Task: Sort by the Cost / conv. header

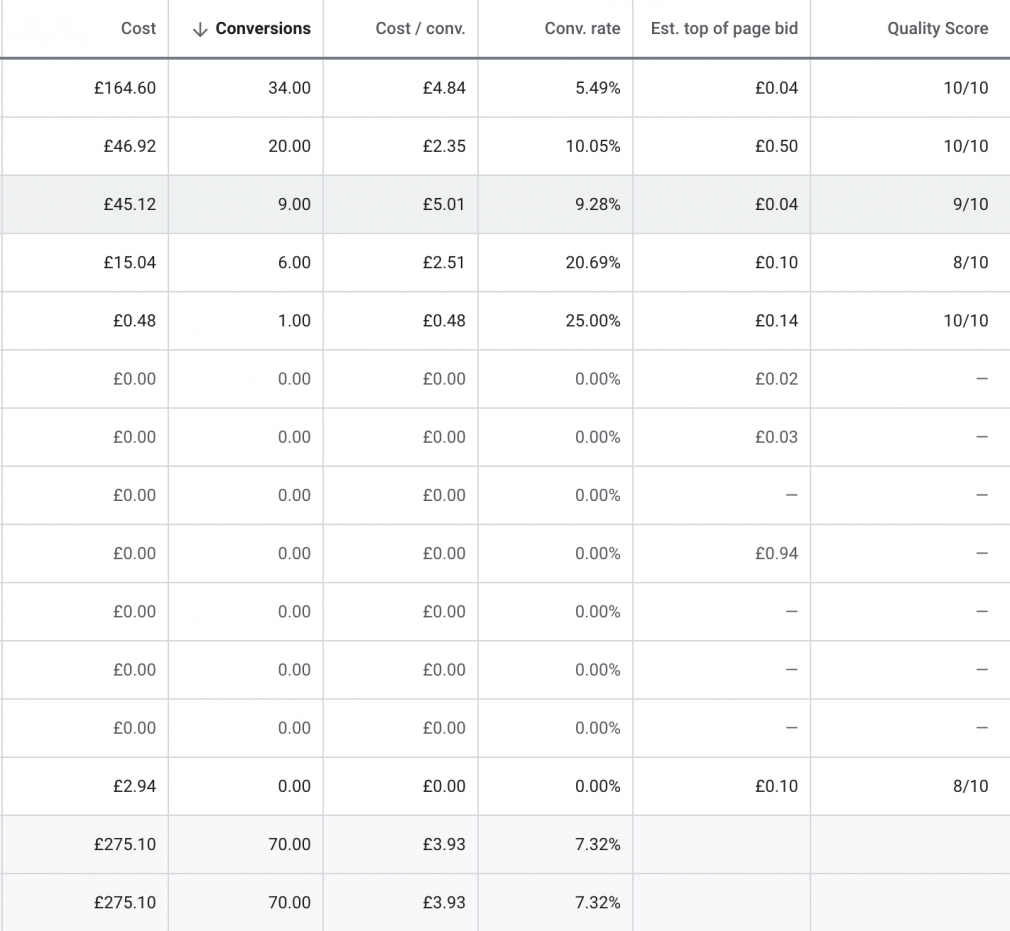Action: (x=420, y=28)
